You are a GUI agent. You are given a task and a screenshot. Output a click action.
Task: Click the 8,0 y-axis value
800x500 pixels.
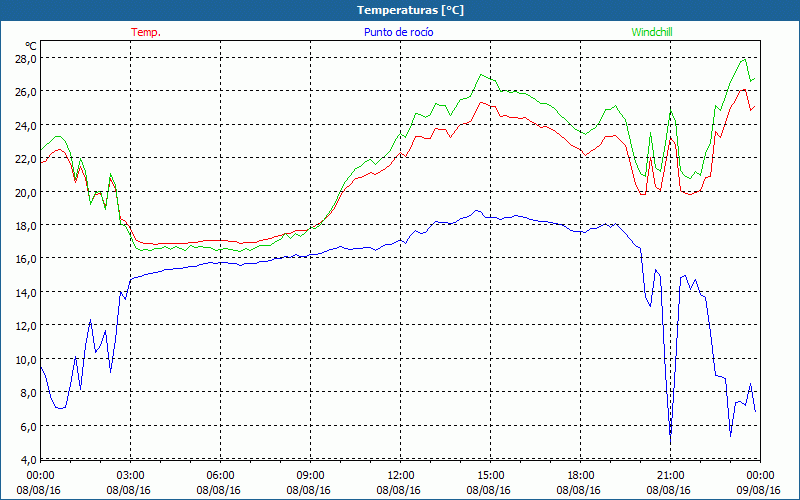pos(28,393)
